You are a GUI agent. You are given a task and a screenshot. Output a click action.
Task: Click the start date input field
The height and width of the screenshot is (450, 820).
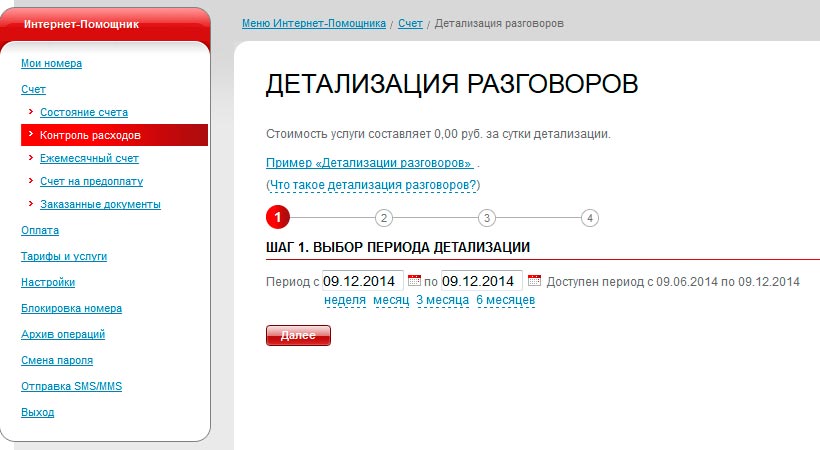tap(362, 281)
